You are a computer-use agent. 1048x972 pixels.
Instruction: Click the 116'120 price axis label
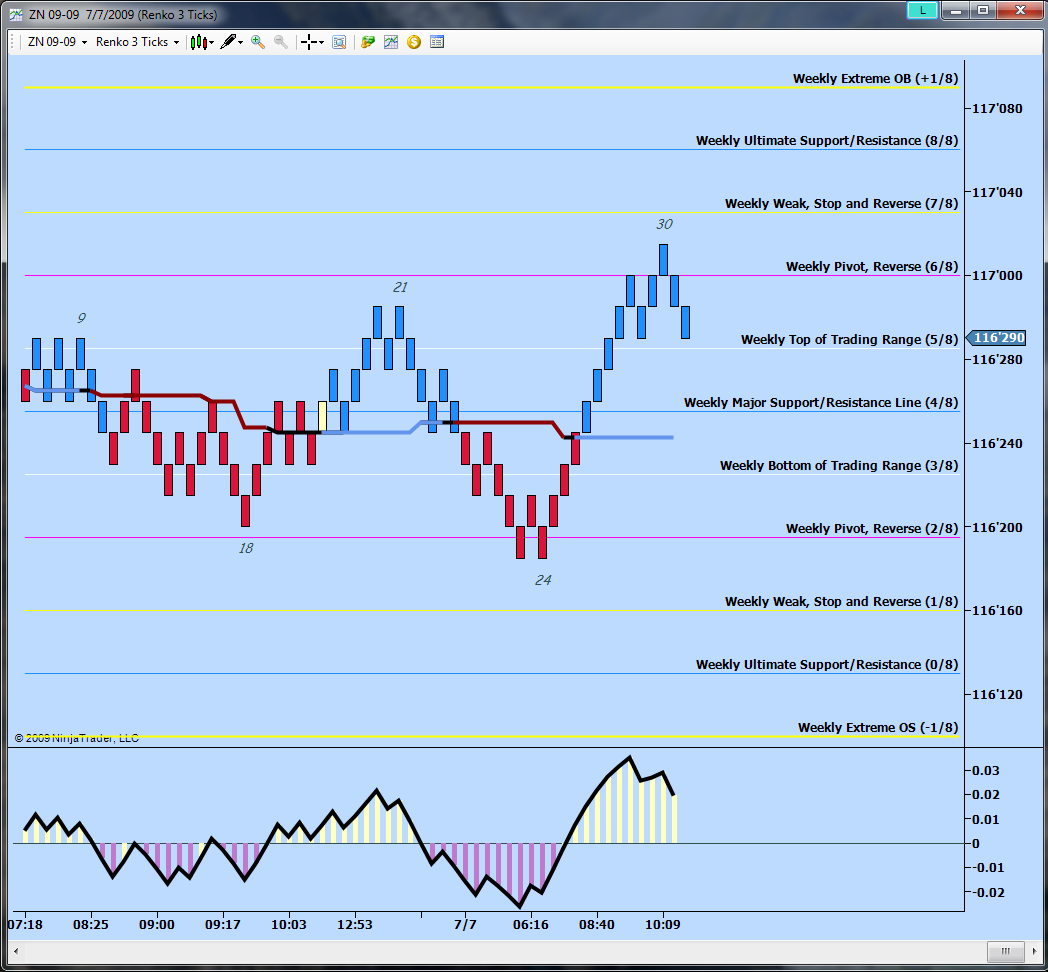click(997, 694)
